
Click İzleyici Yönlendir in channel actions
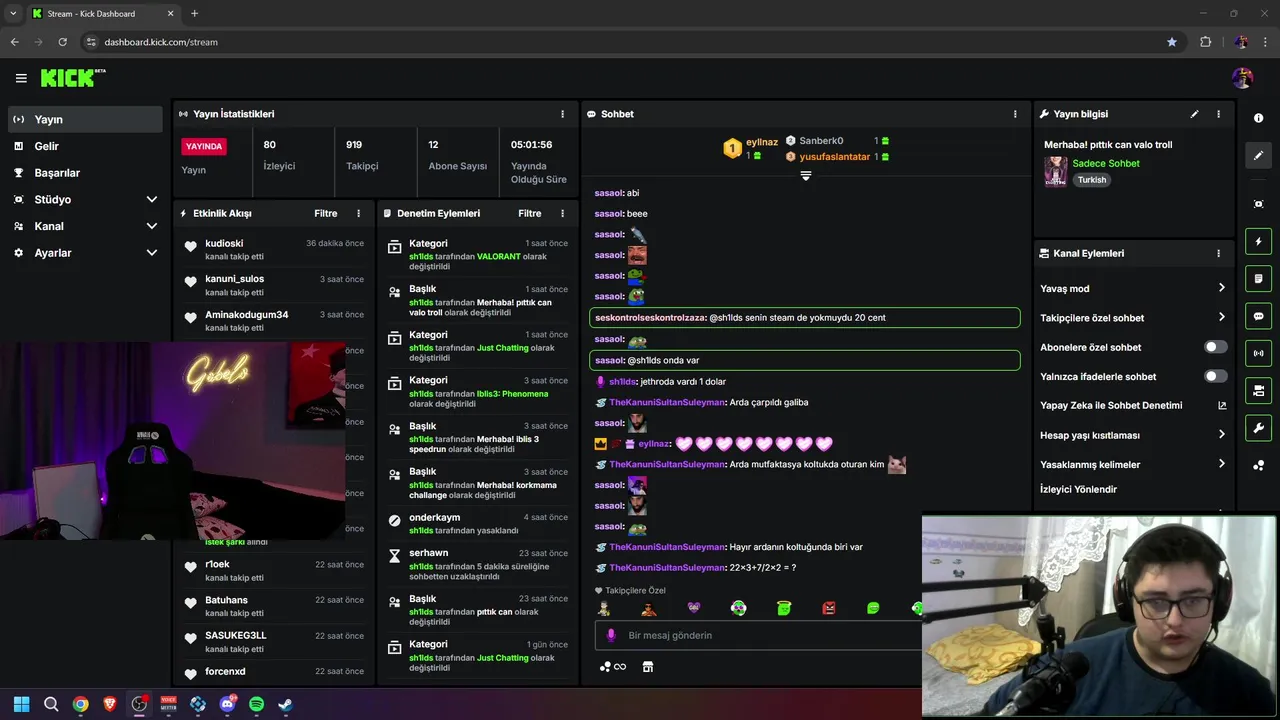pyautogui.click(x=1078, y=489)
